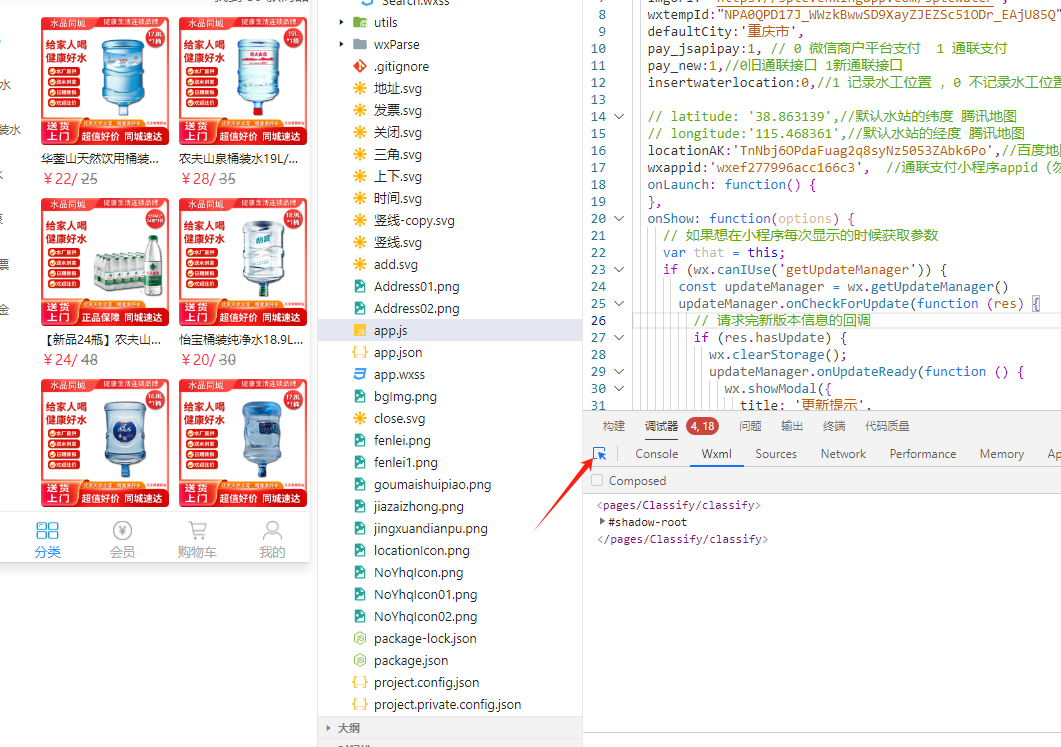Open the 构建 panel tab

click(x=614, y=426)
